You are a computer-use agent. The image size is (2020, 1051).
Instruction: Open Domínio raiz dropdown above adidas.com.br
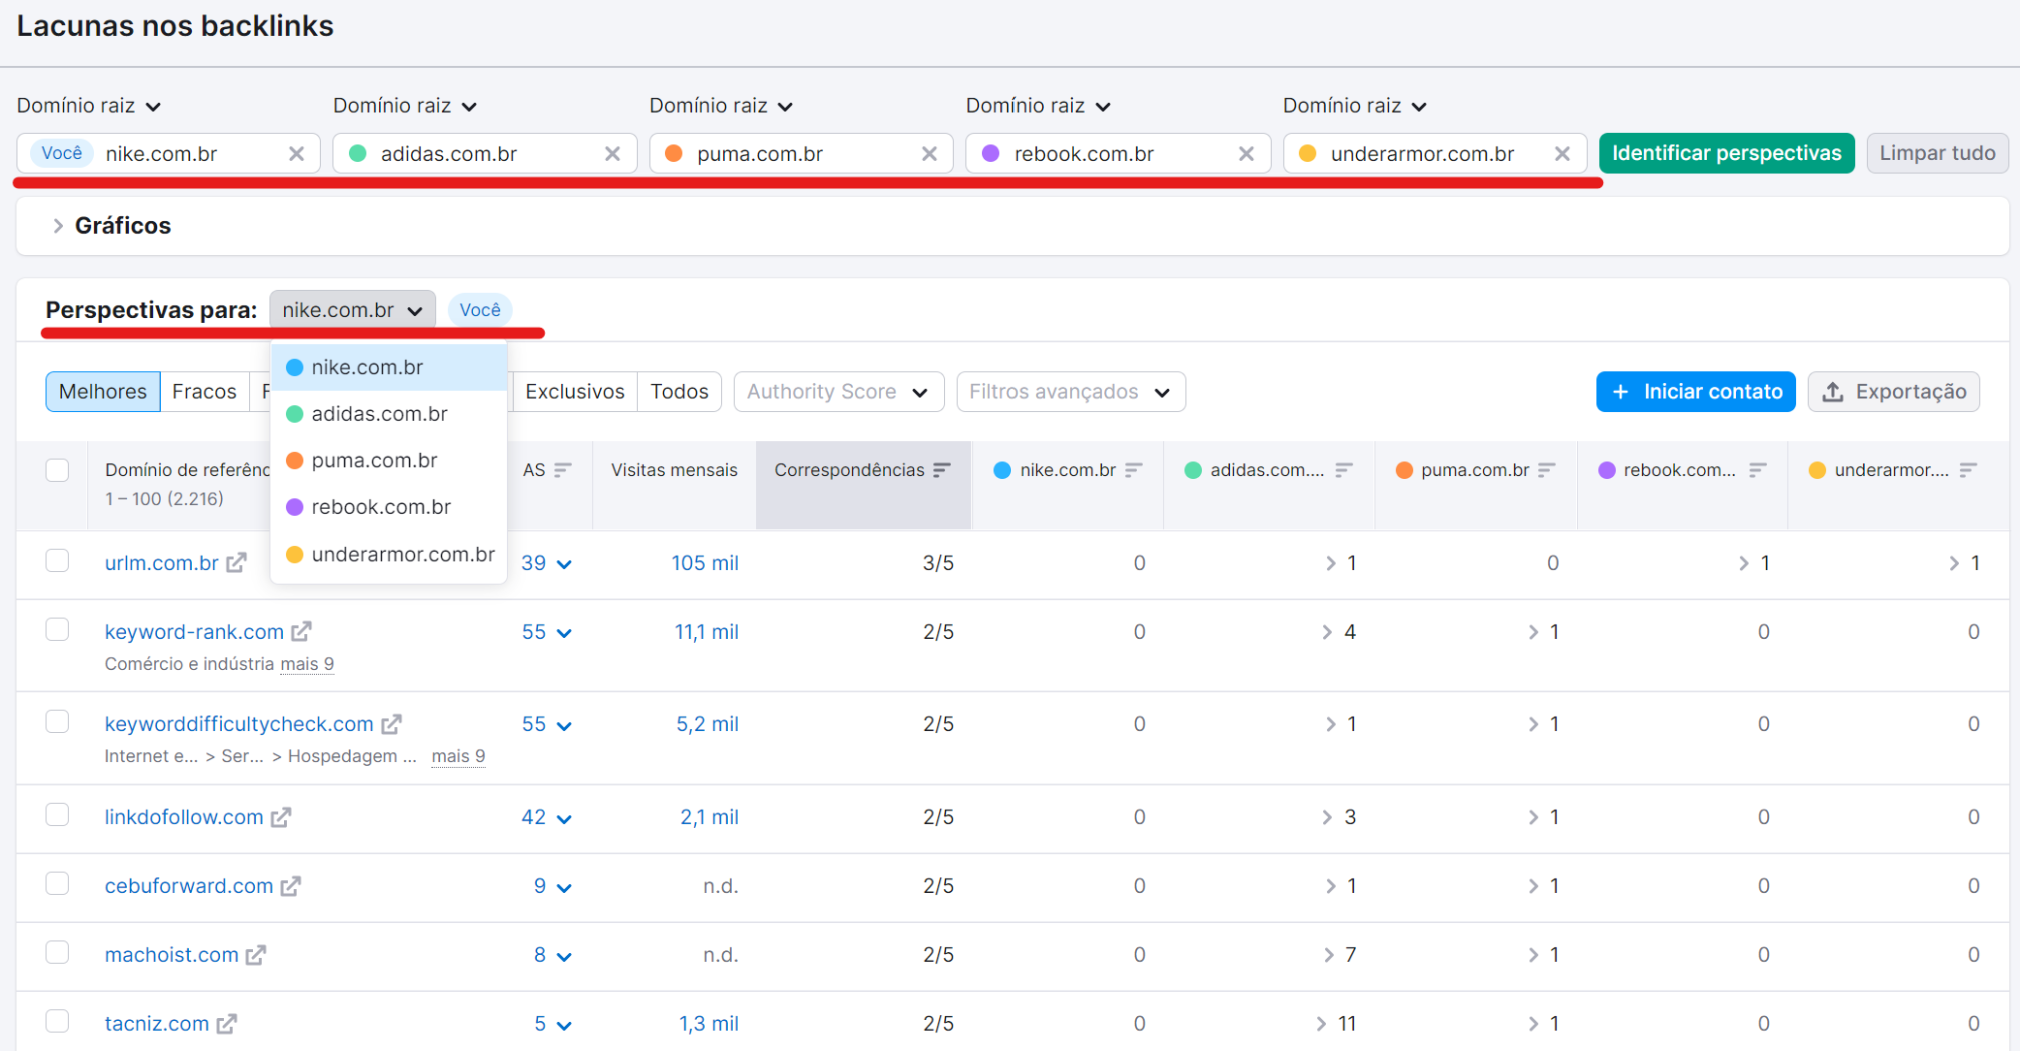405,106
